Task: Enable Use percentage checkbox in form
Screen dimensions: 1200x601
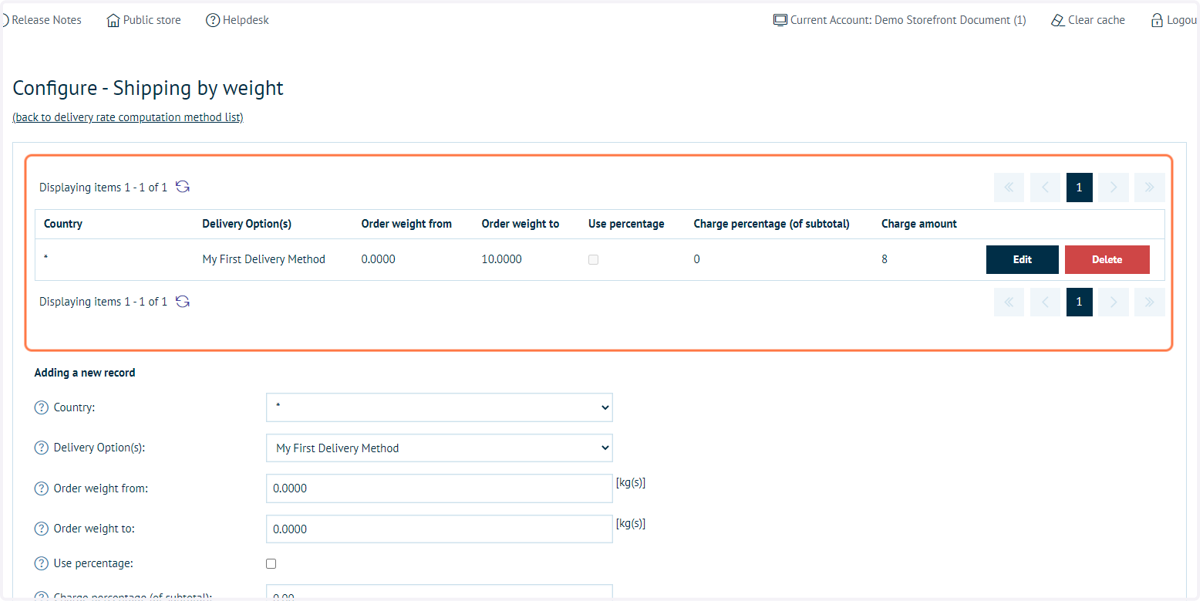Action: tap(271, 564)
